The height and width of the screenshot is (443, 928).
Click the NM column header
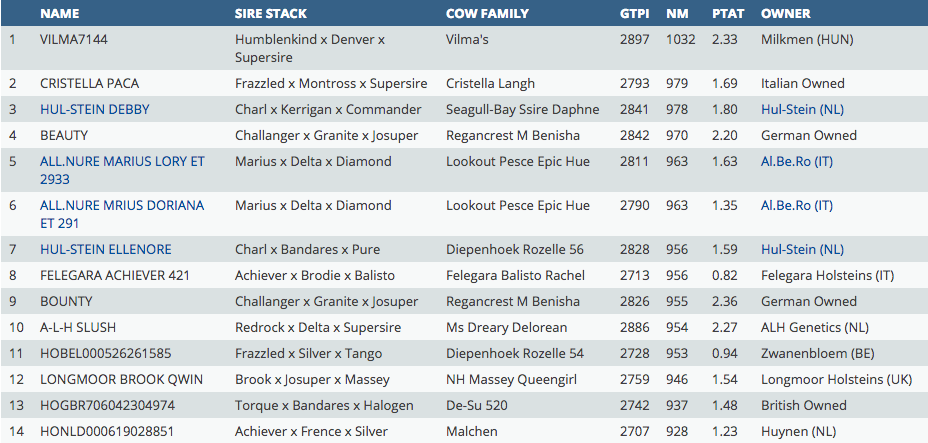[676, 14]
